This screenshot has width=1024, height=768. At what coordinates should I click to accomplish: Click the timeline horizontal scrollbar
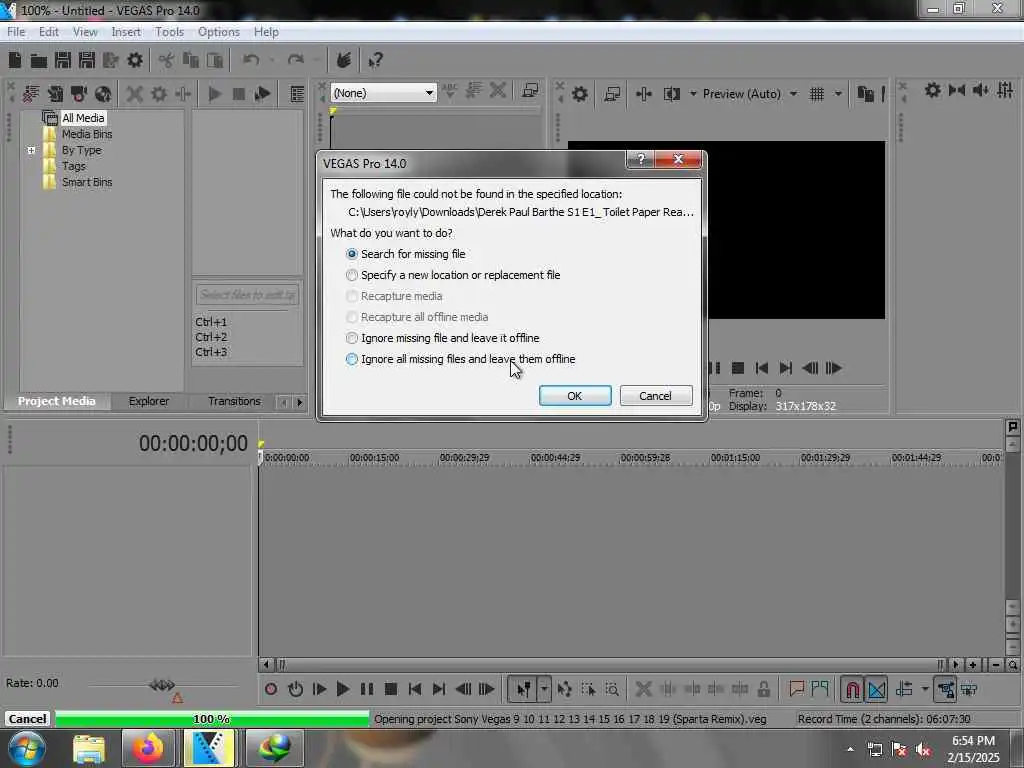click(x=611, y=665)
